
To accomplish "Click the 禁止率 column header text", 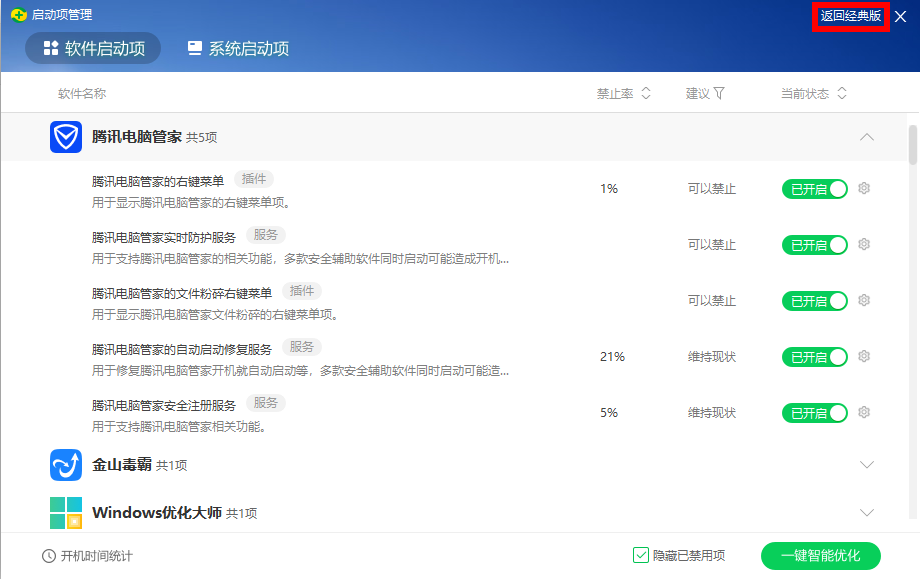I will pyautogui.click(x=615, y=93).
